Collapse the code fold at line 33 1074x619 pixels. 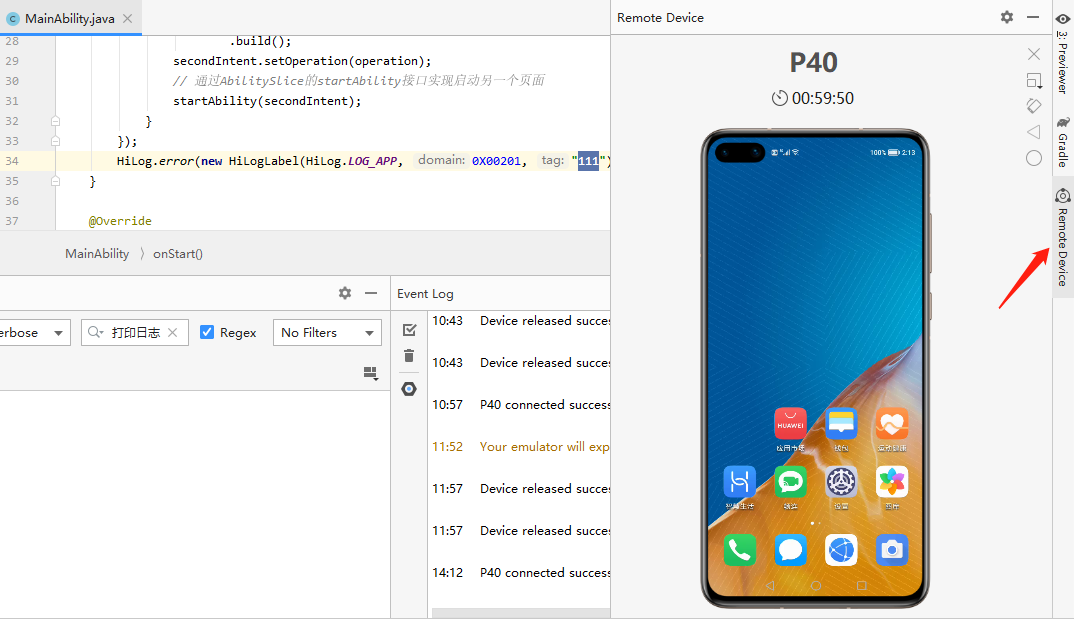[55, 141]
